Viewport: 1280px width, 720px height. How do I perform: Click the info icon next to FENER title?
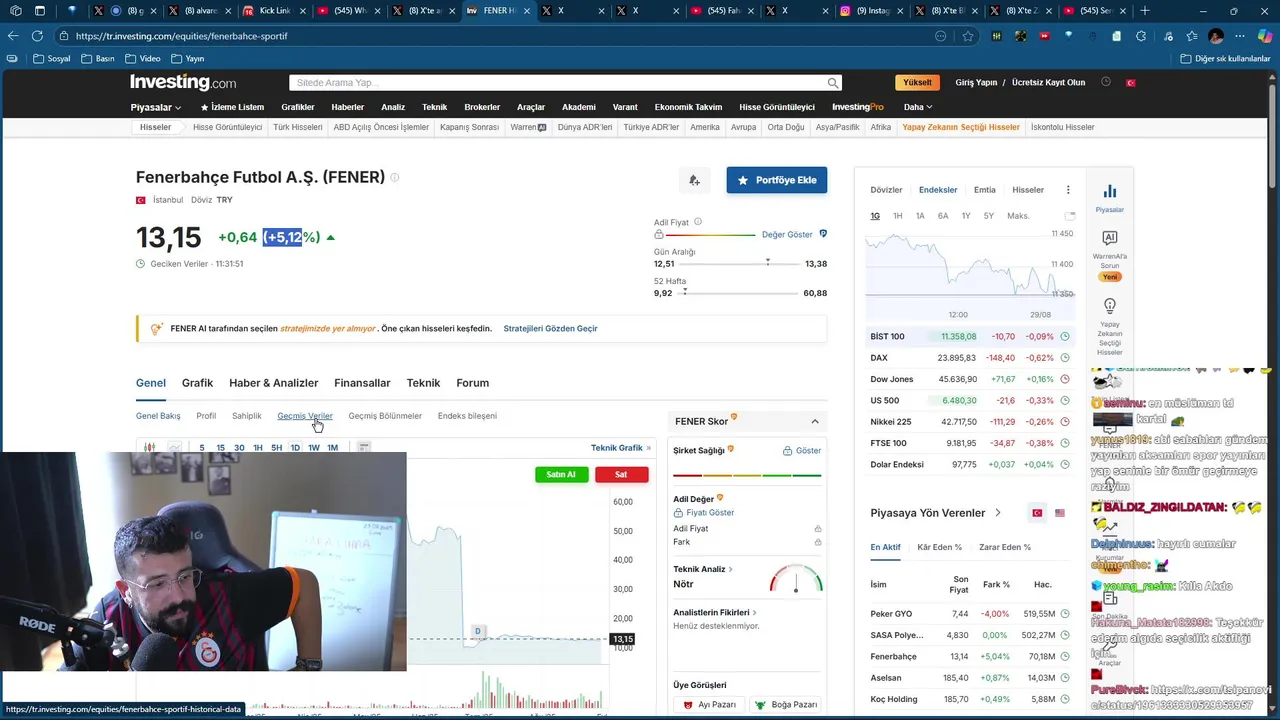pyautogui.click(x=394, y=177)
